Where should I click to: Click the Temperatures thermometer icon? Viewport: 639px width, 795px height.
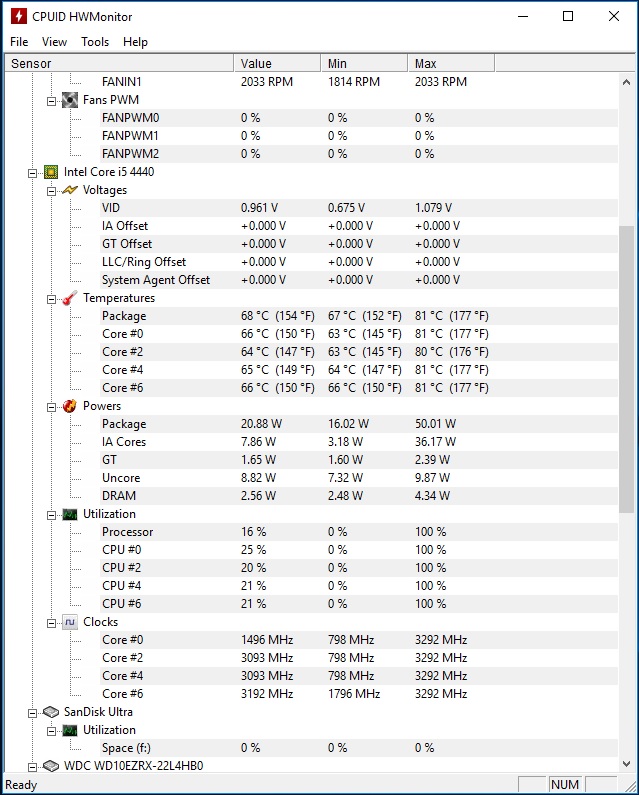click(70, 298)
